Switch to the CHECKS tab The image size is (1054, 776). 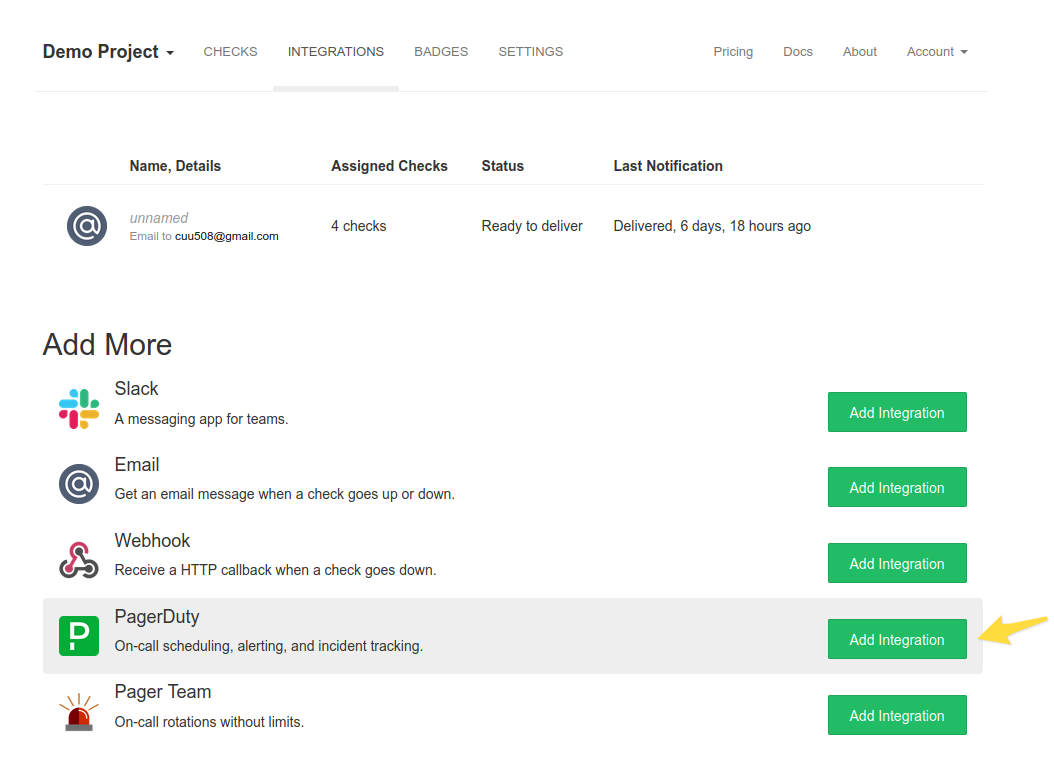point(230,51)
